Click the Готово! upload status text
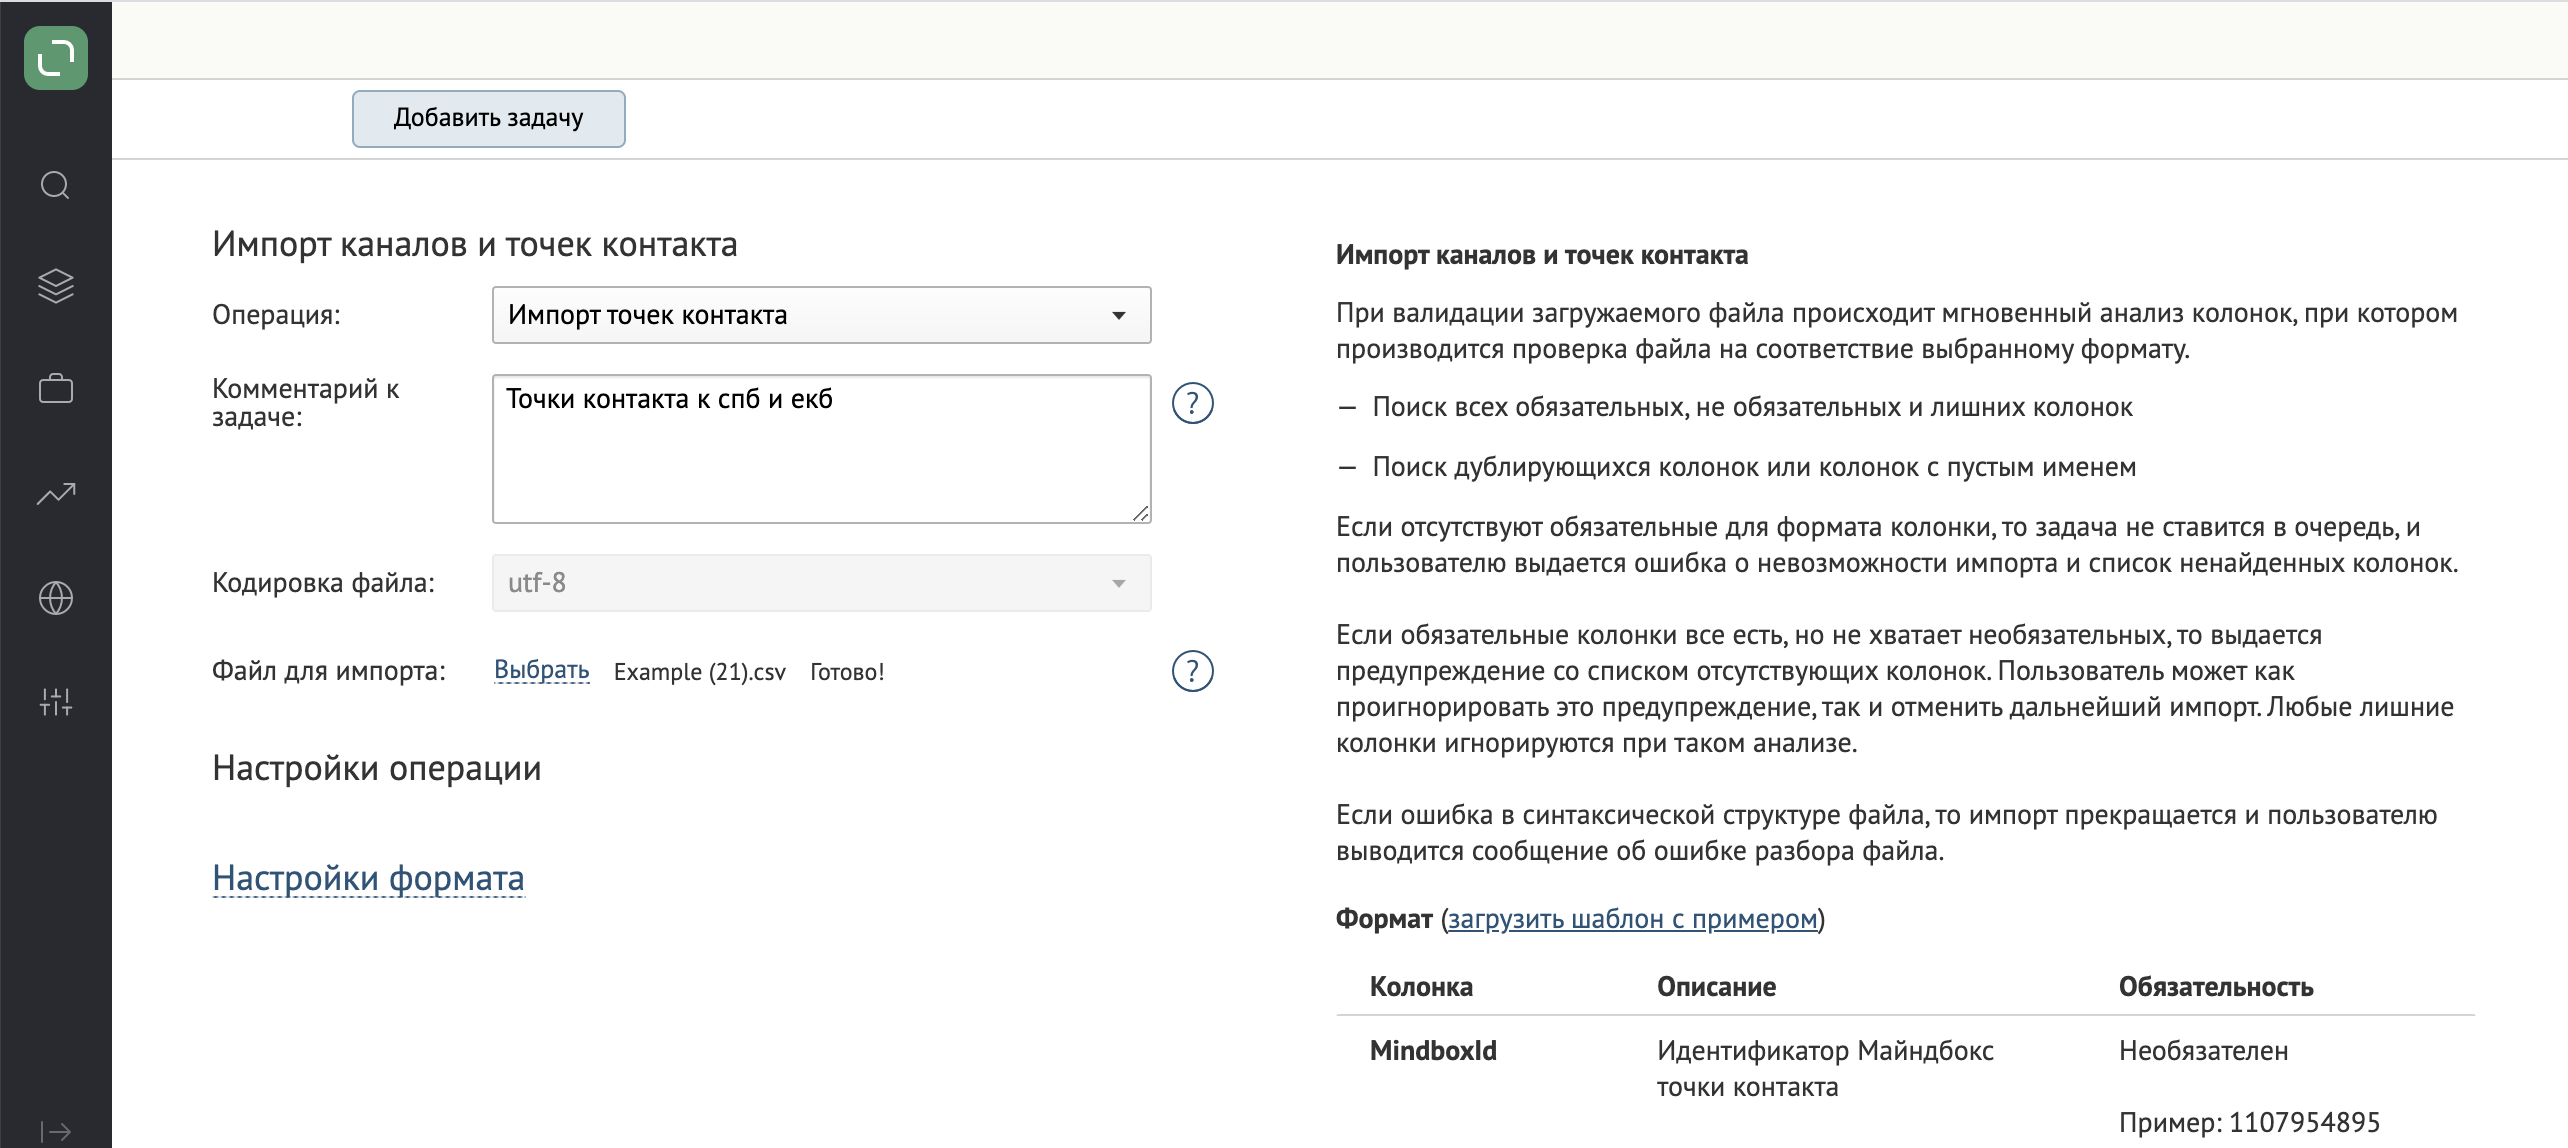2568x1148 pixels. tap(847, 672)
